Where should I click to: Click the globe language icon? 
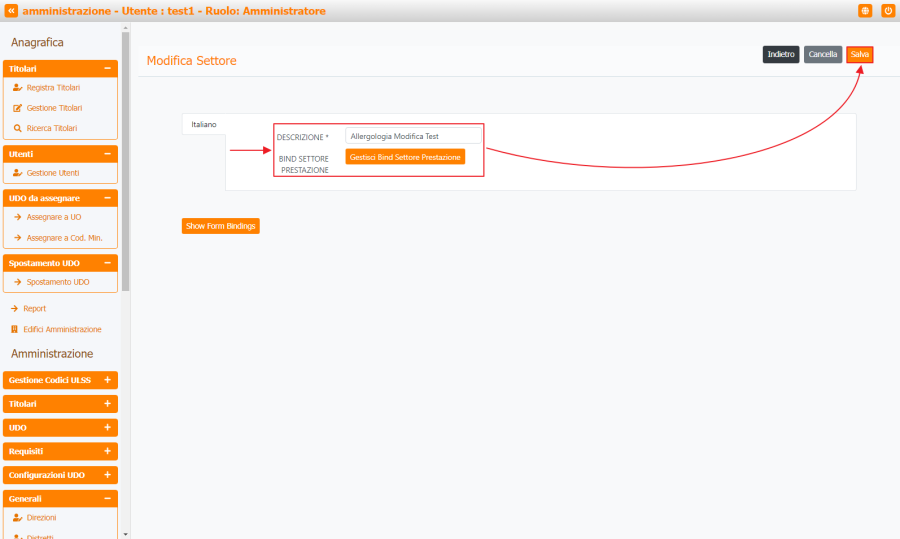865,10
